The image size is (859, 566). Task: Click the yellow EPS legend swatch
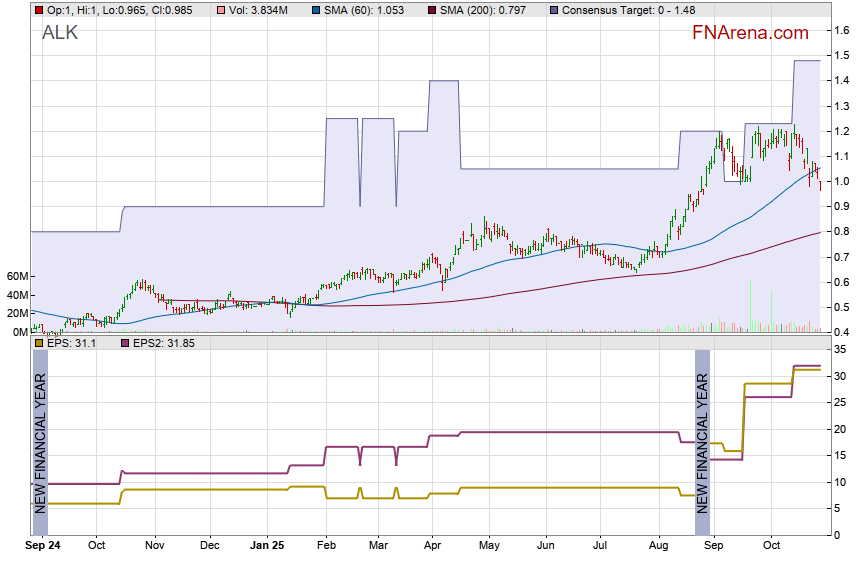39,343
